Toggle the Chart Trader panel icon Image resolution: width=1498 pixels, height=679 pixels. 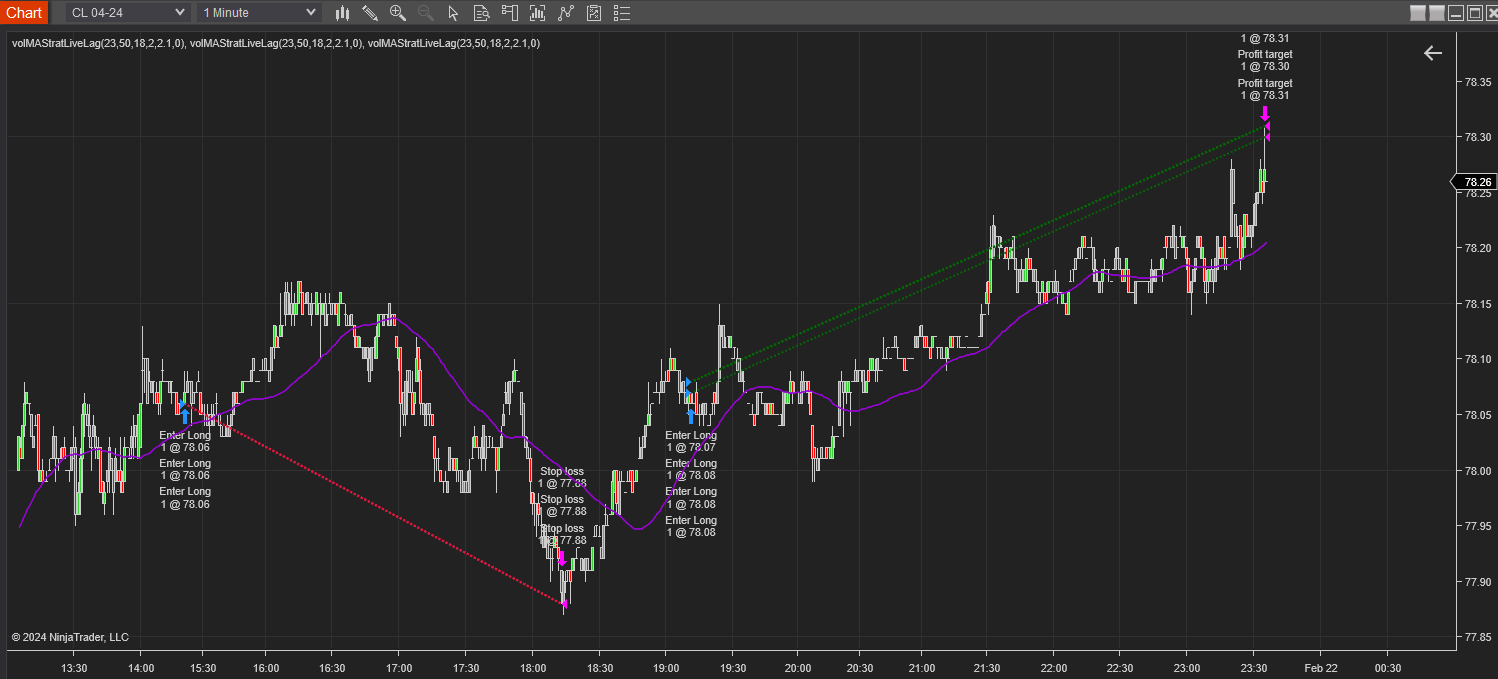click(x=510, y=13)
